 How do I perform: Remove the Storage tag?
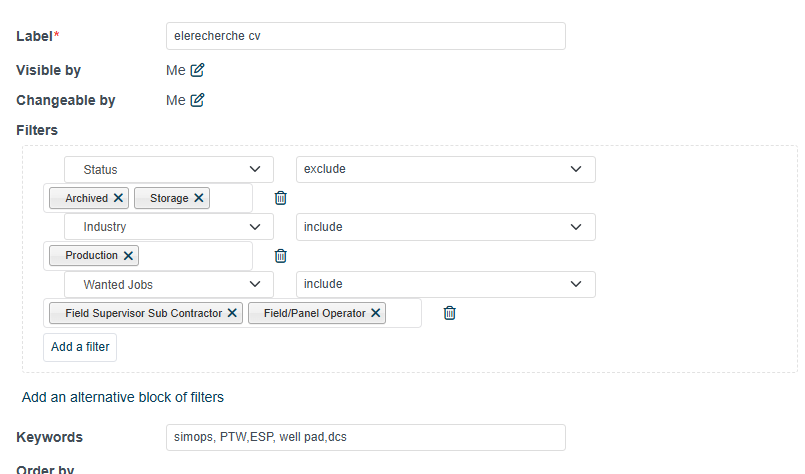(x=199, y=198)
